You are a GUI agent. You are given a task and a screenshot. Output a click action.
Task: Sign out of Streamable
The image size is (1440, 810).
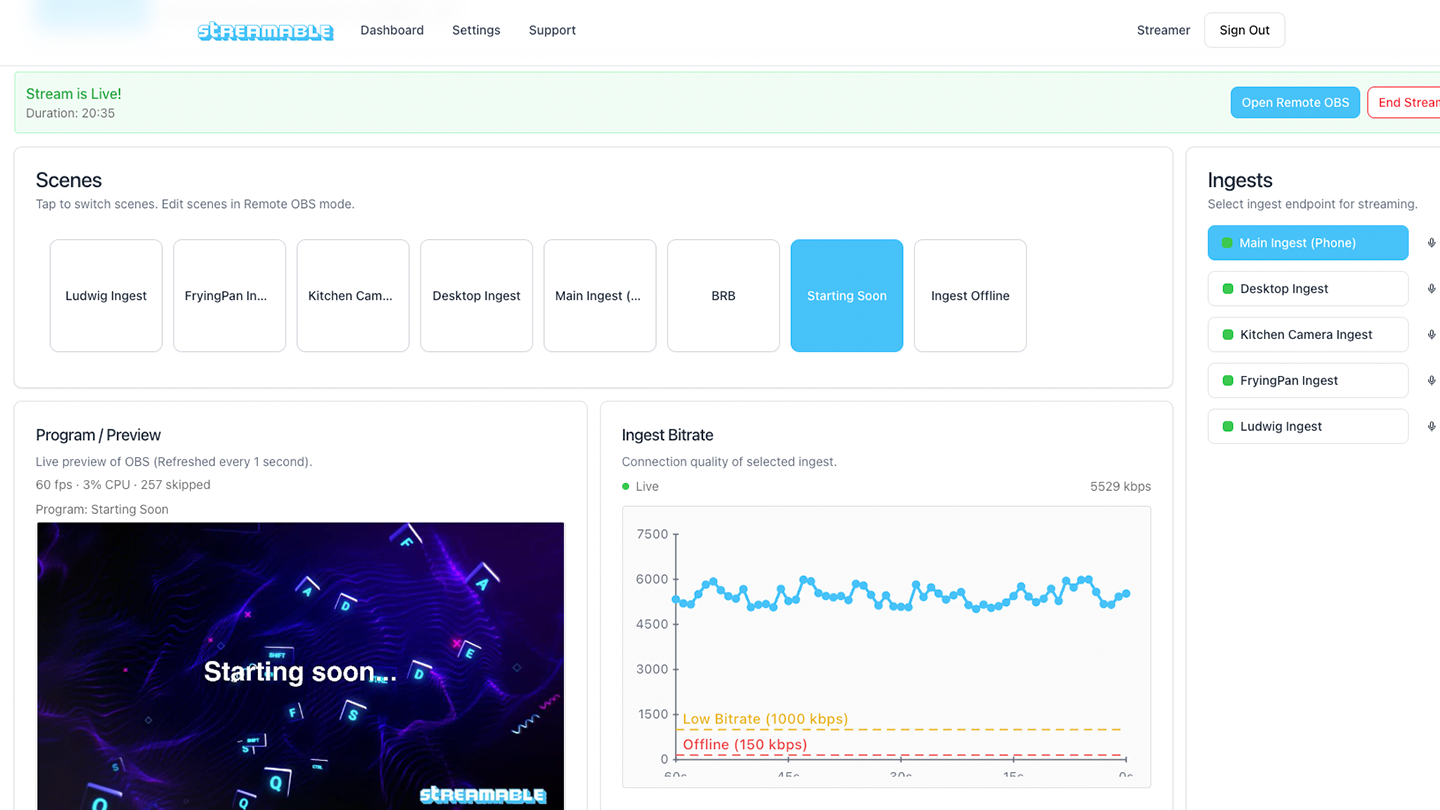1244,30
